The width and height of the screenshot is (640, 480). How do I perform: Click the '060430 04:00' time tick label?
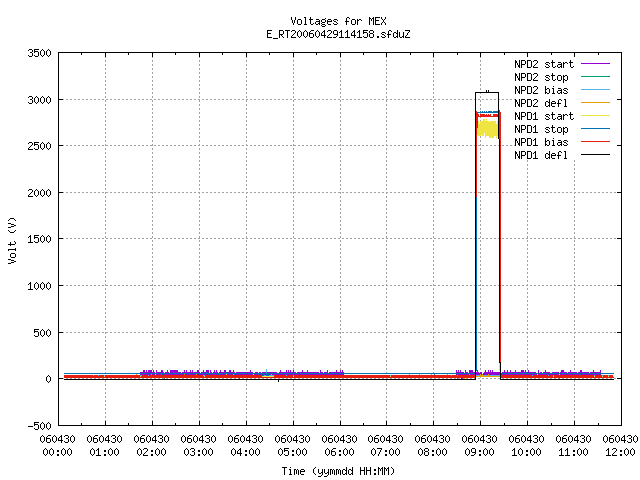click(x=245, y=446)
